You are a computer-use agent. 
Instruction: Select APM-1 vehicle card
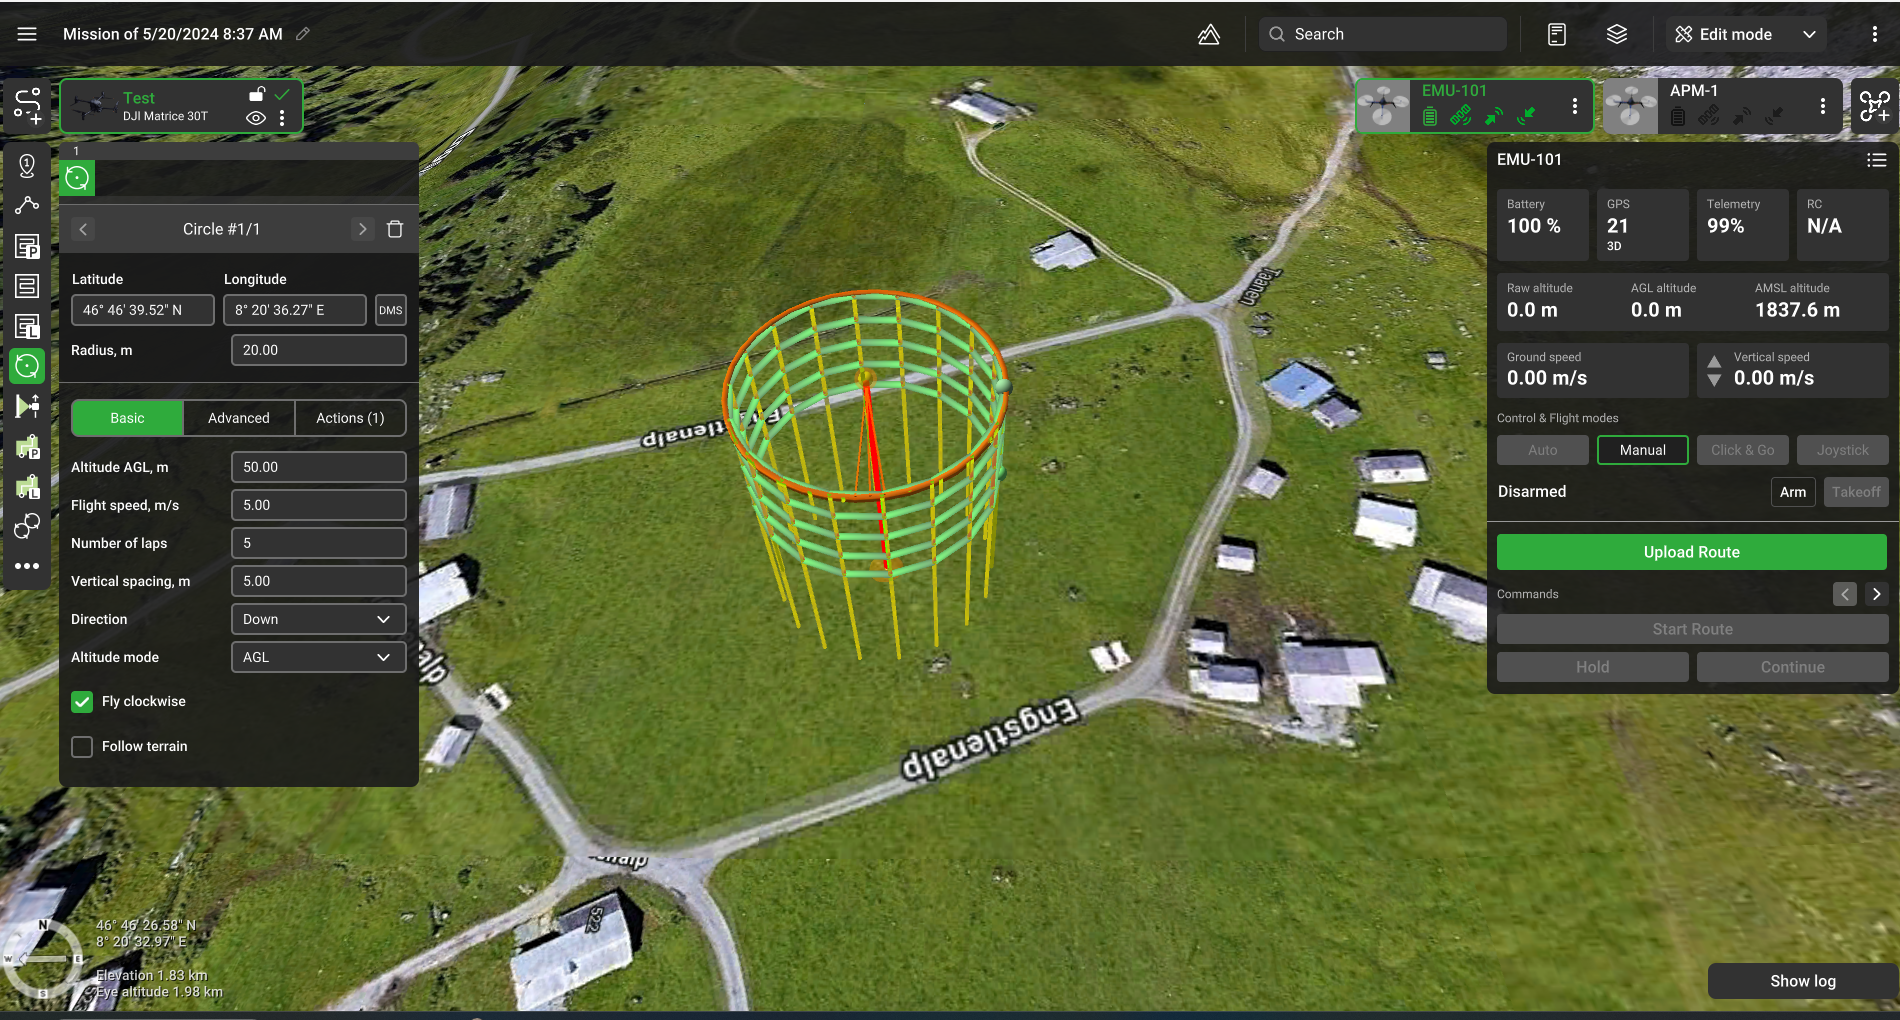pyautogui.click(x=1722, y=105)
